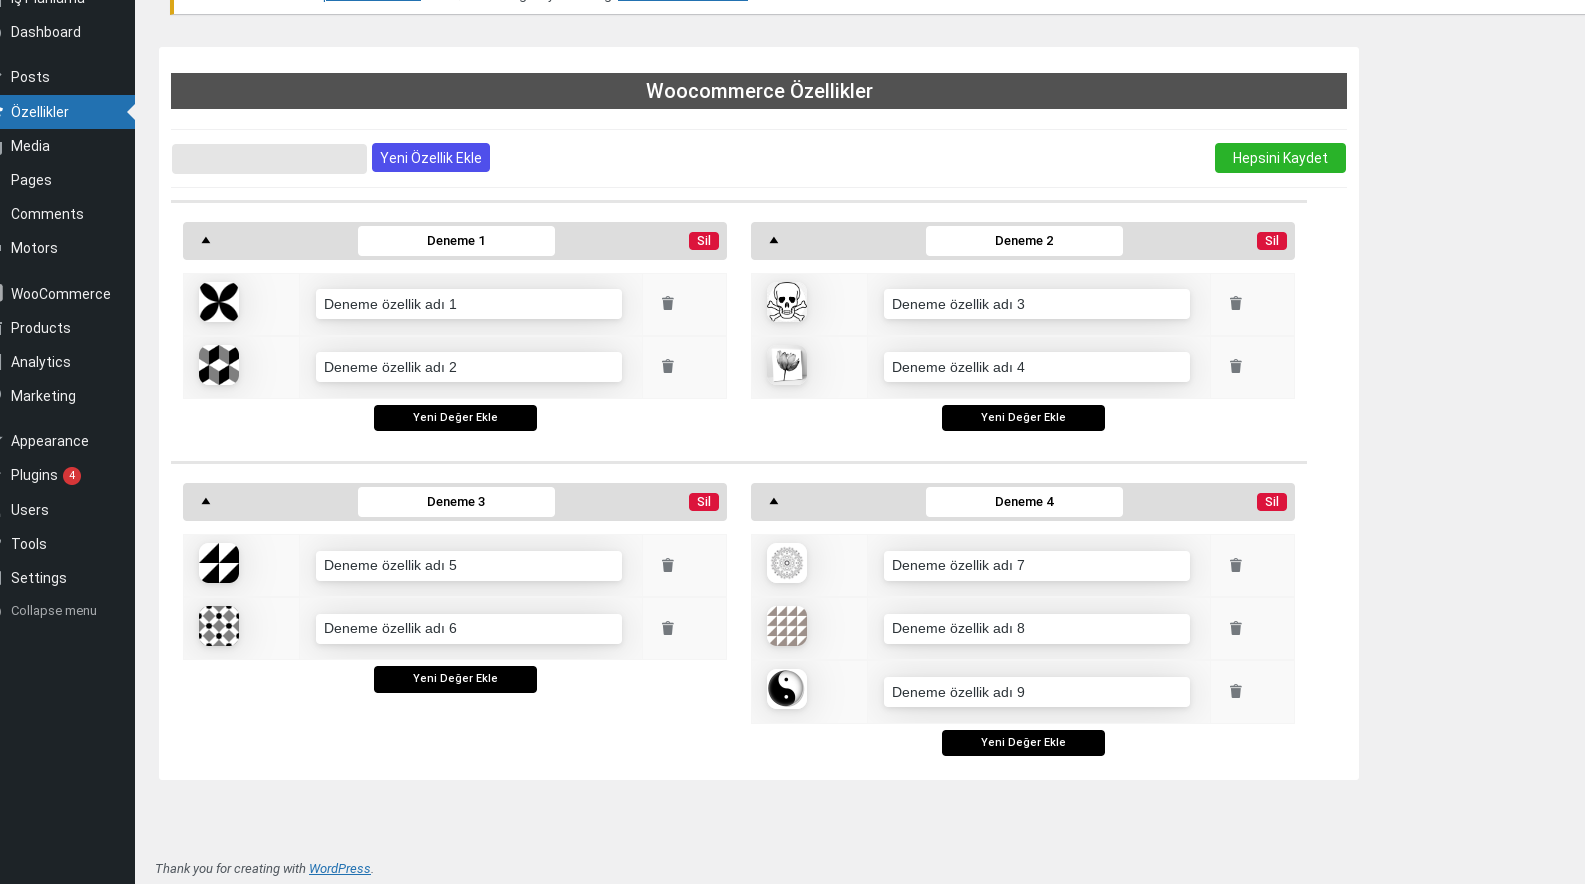The image size is (1585, 884).
Task: Click the yin-yang image for özellik adı 9
Action: (787, 689)
